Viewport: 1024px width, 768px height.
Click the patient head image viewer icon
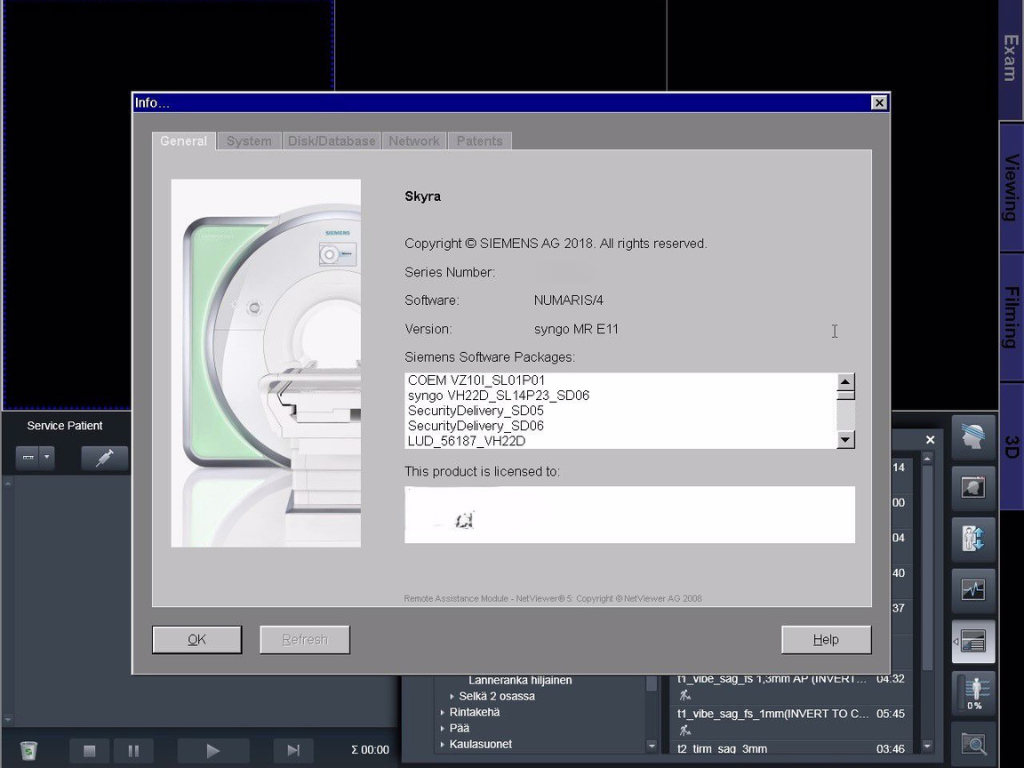[x=973, y=488]
